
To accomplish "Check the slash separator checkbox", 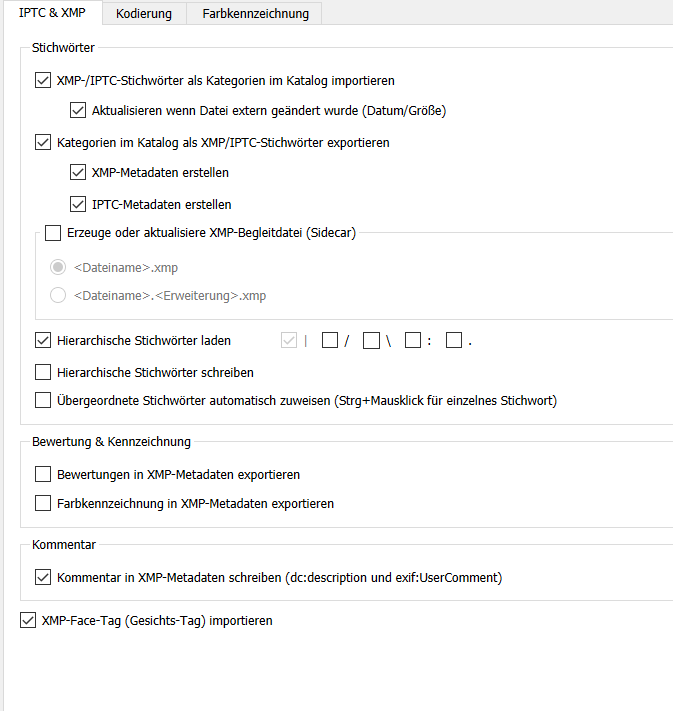I will 329,340.
